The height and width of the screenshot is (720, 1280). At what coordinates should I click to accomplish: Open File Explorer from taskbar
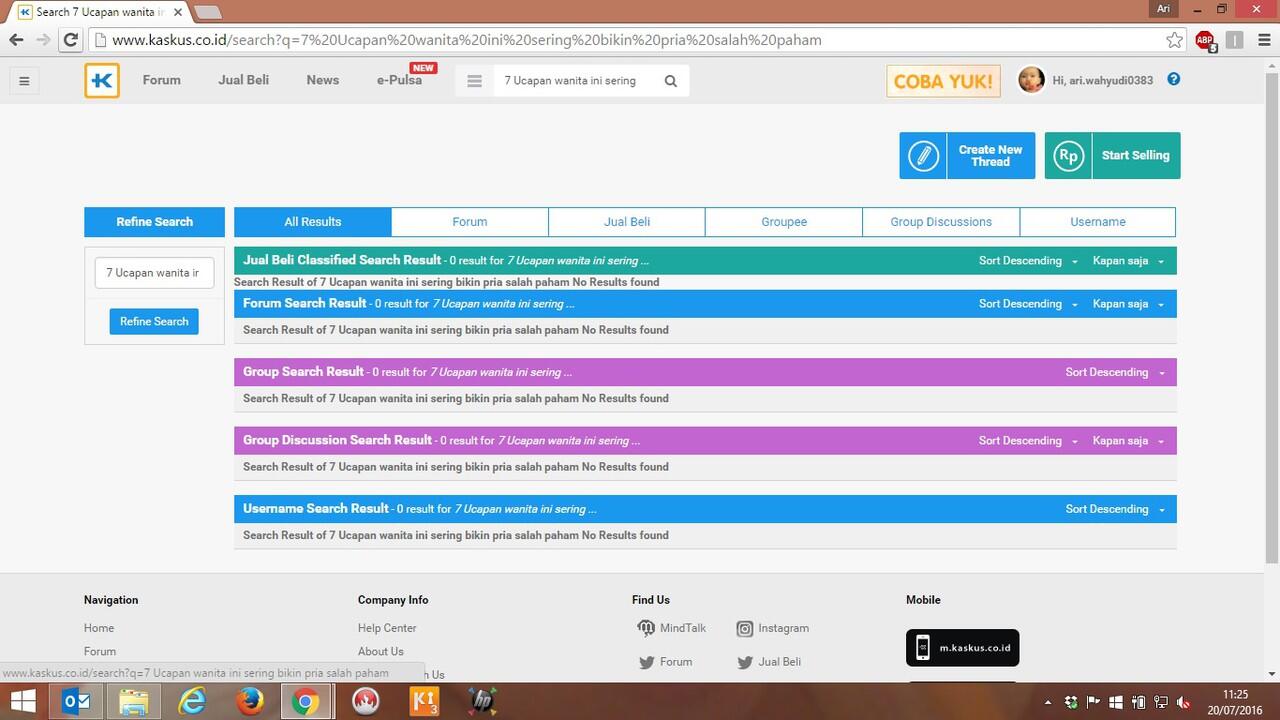pyautogui.click(x=134, y=702)
